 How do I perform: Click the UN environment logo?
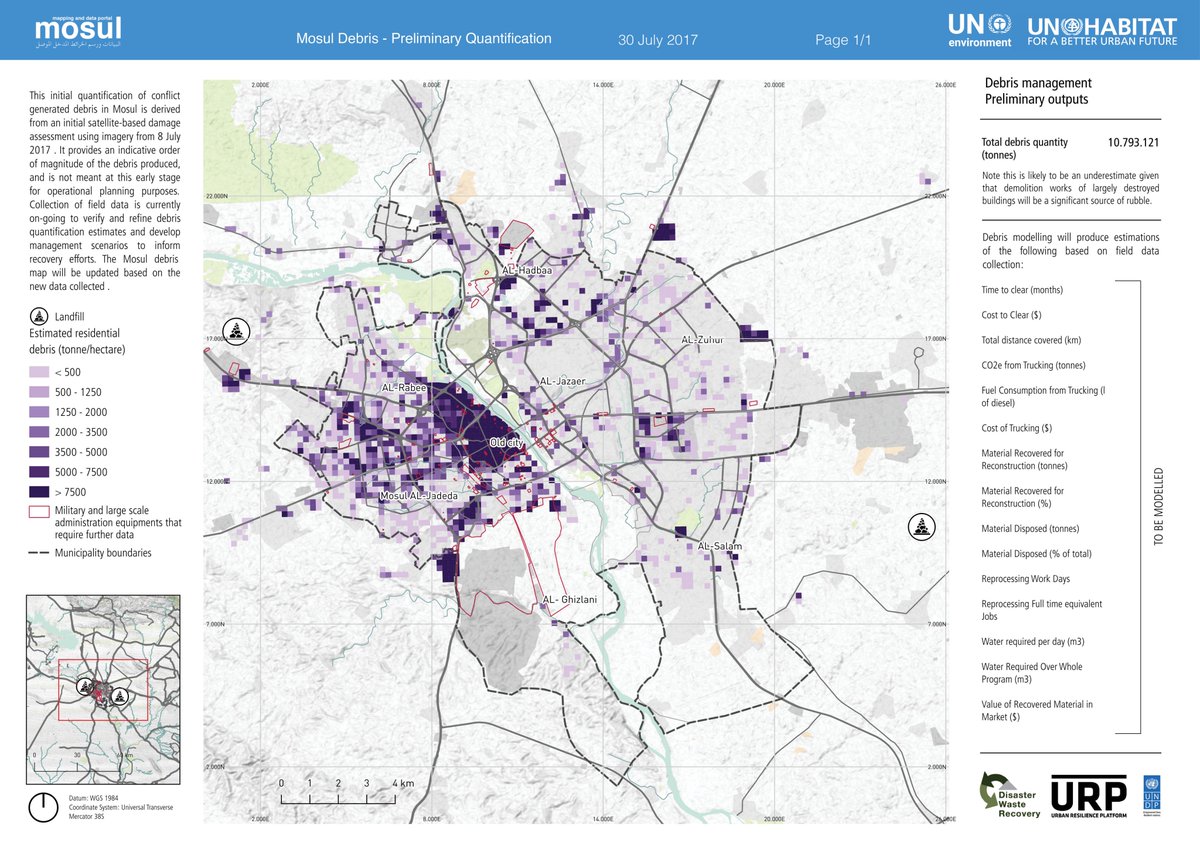[x=980, y=31]
